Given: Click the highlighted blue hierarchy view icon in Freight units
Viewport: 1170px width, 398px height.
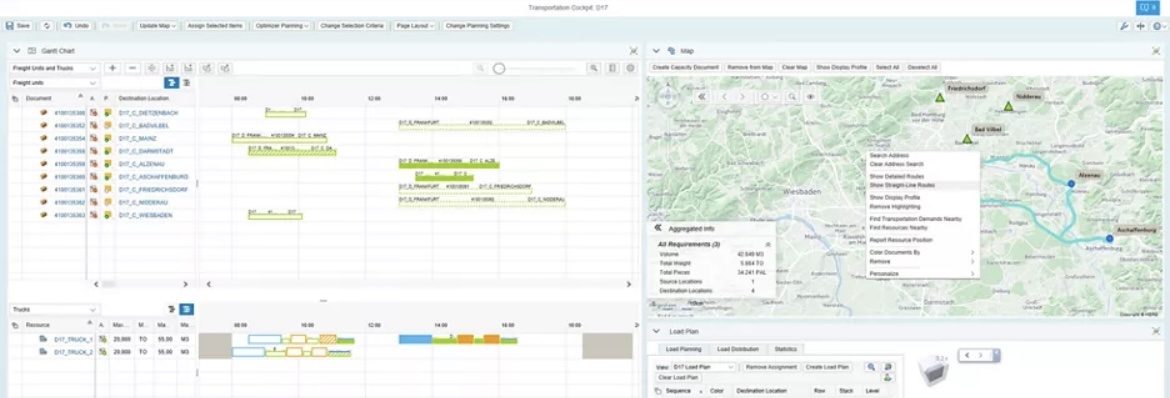Looking at the screenshot, I should coord(171,83).
